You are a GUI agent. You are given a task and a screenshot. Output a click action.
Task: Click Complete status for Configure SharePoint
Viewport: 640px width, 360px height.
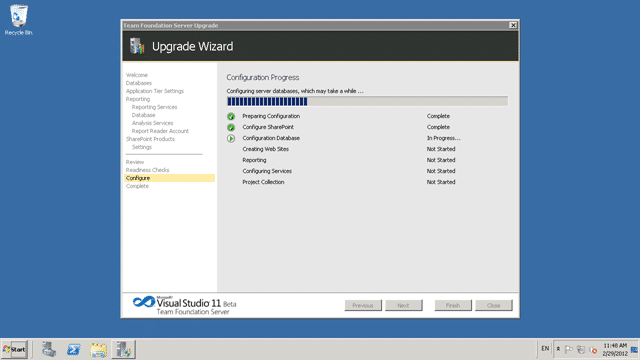pyautogui.click(x=438, y=127)
